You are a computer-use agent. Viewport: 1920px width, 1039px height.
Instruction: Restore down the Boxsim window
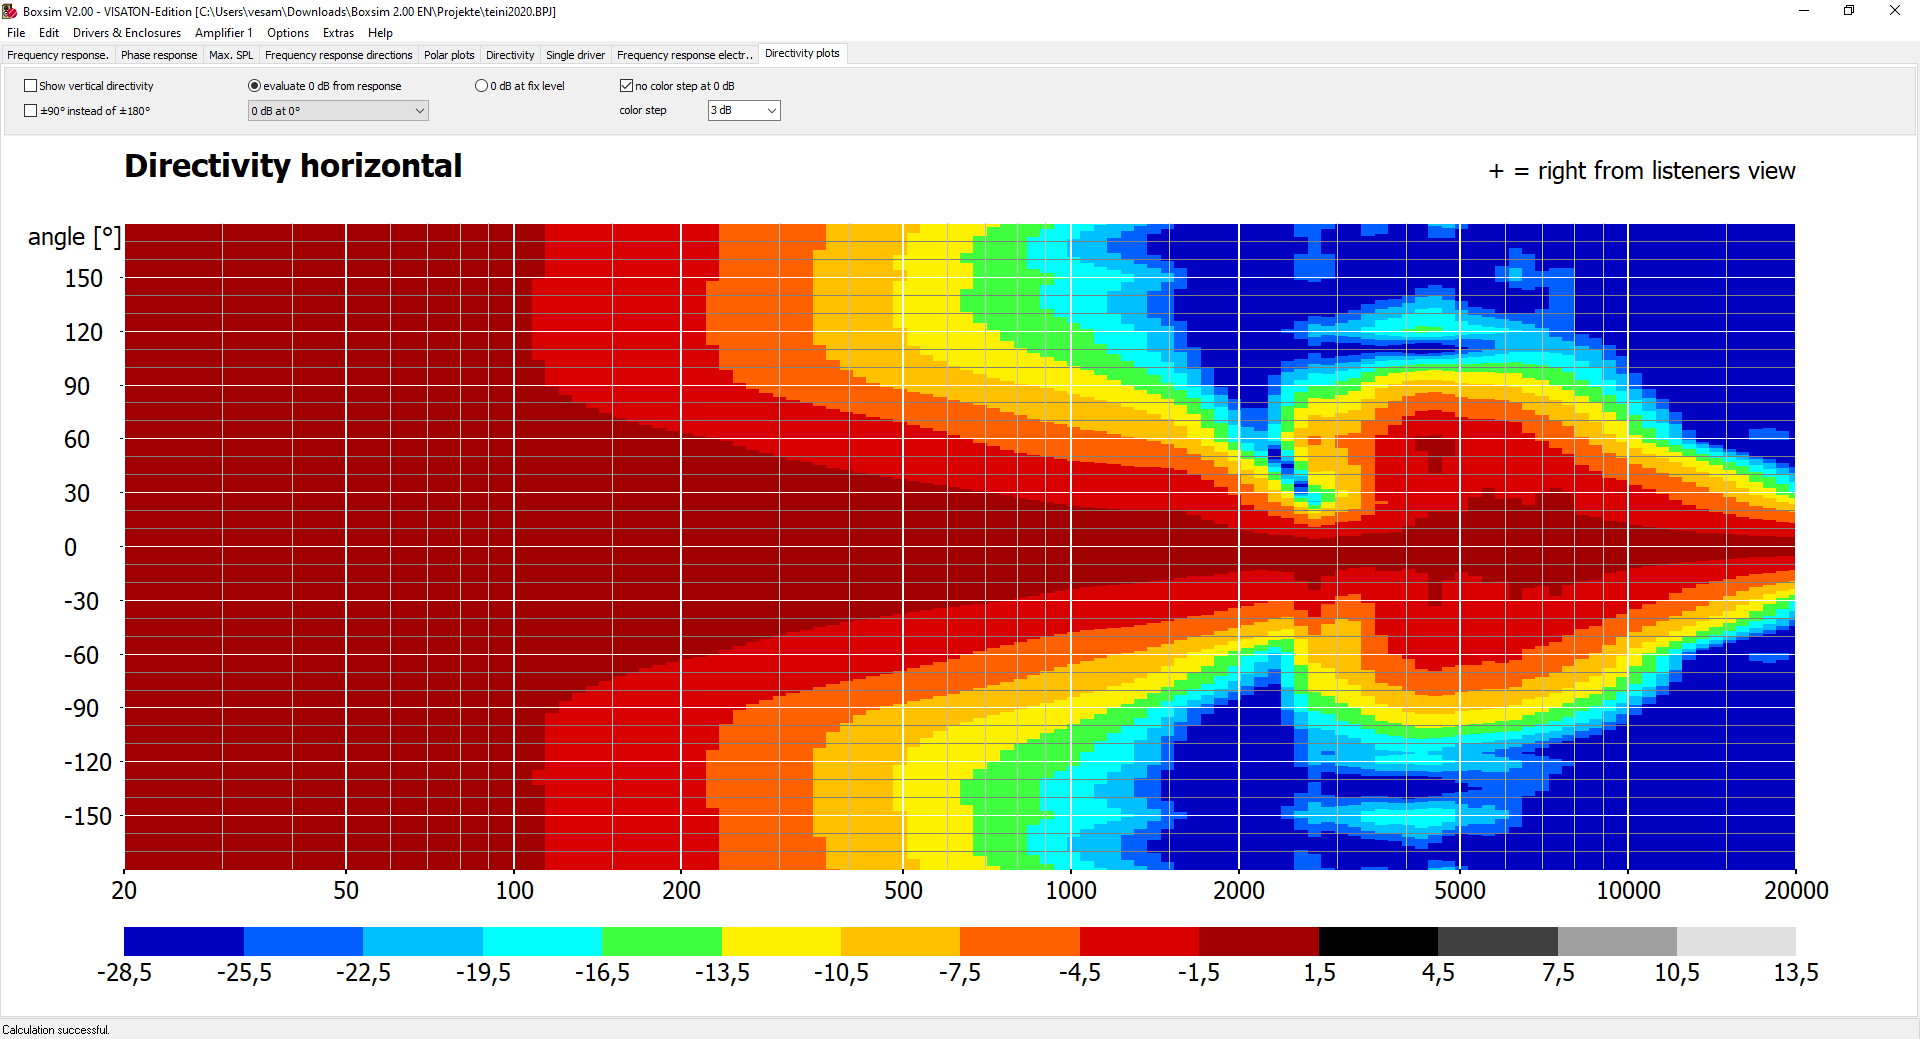(1849, 11)
